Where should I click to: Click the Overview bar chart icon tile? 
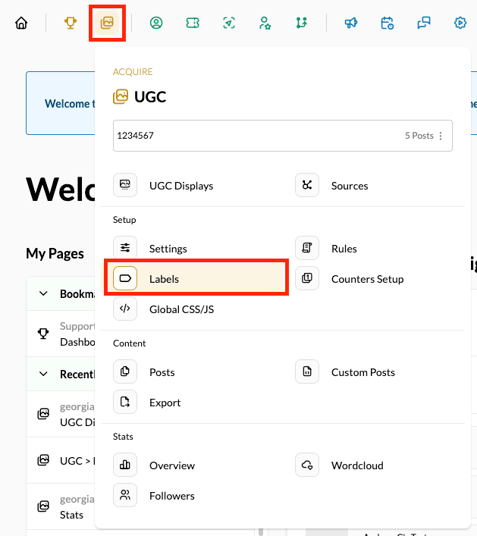tap(125, 465)
